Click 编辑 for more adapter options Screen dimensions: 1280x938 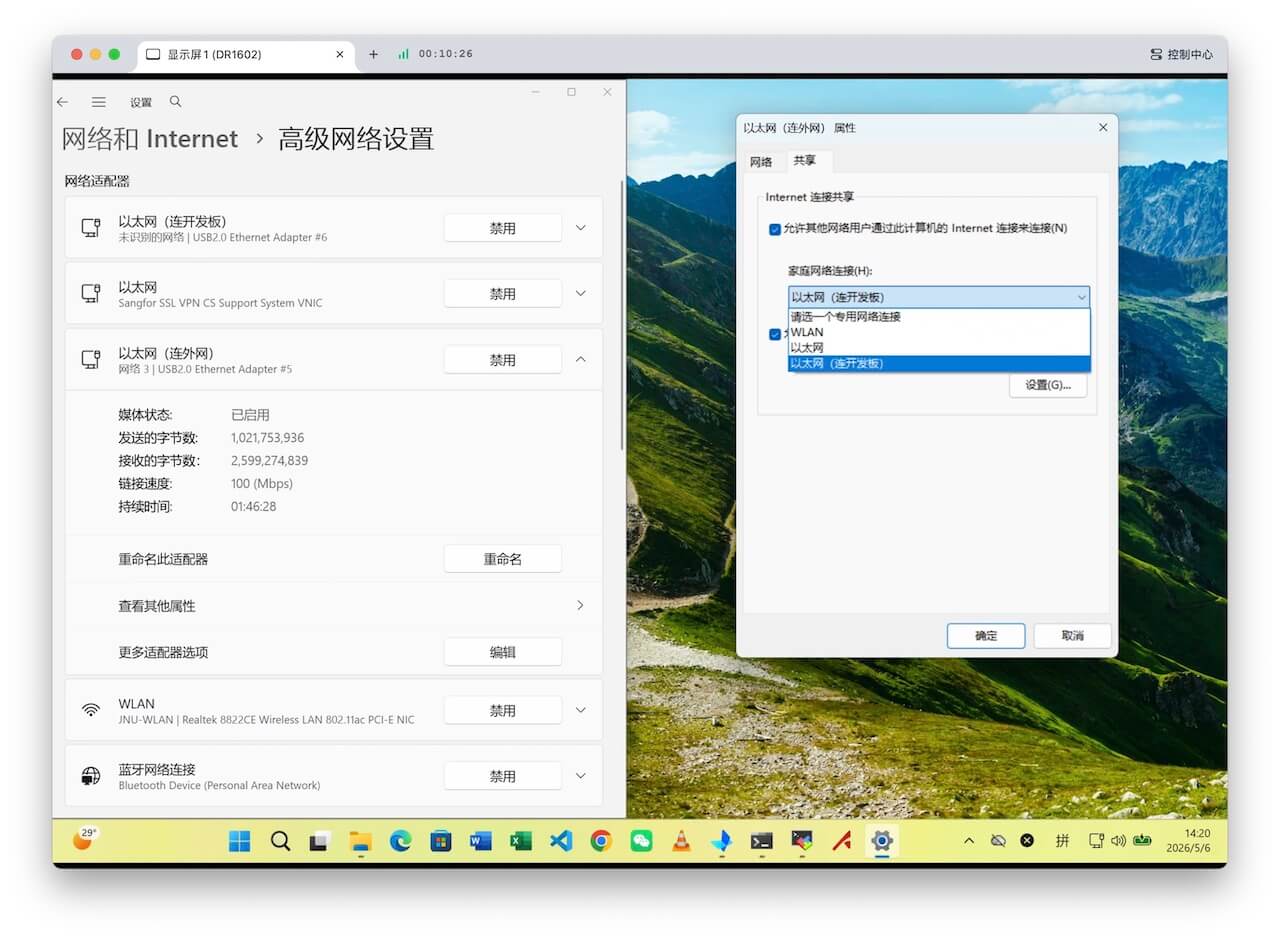tap(503, 652)
